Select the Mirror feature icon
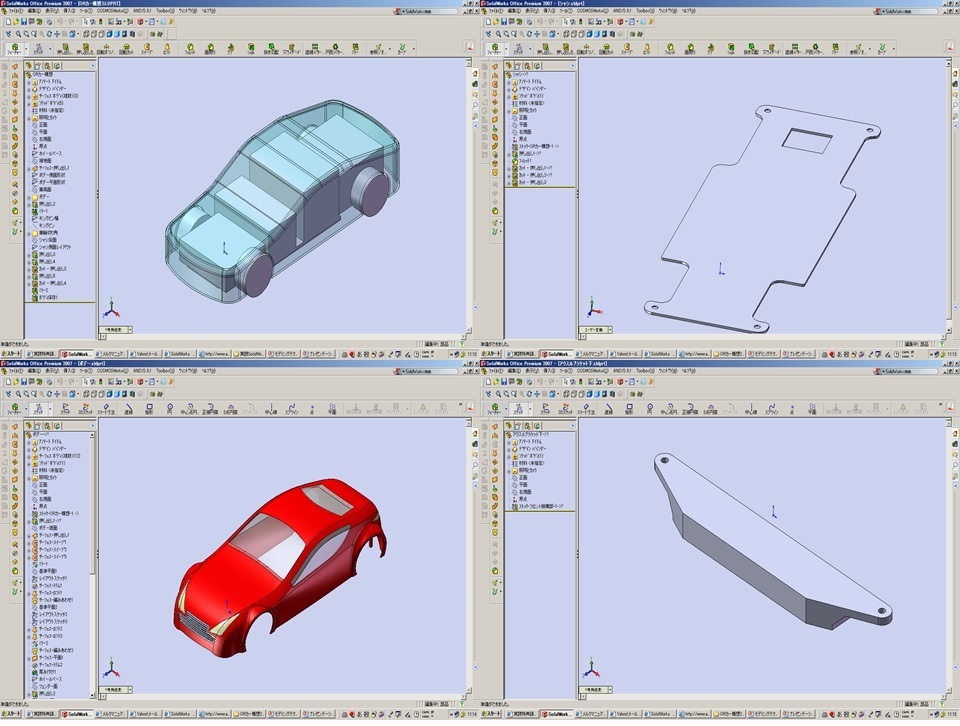The image size is (960, 726). click(357, 47)
